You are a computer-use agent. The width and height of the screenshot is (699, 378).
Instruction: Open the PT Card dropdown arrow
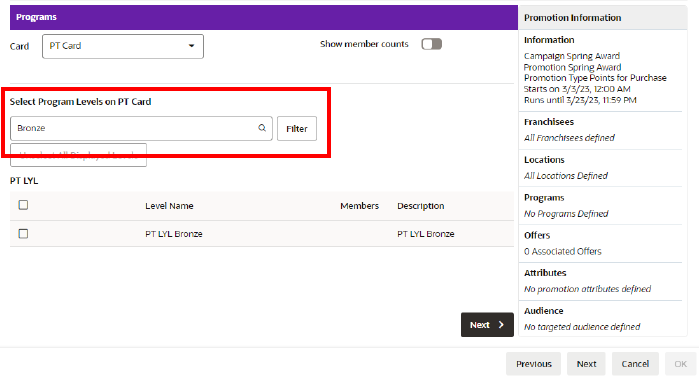[x=191, y=46]
